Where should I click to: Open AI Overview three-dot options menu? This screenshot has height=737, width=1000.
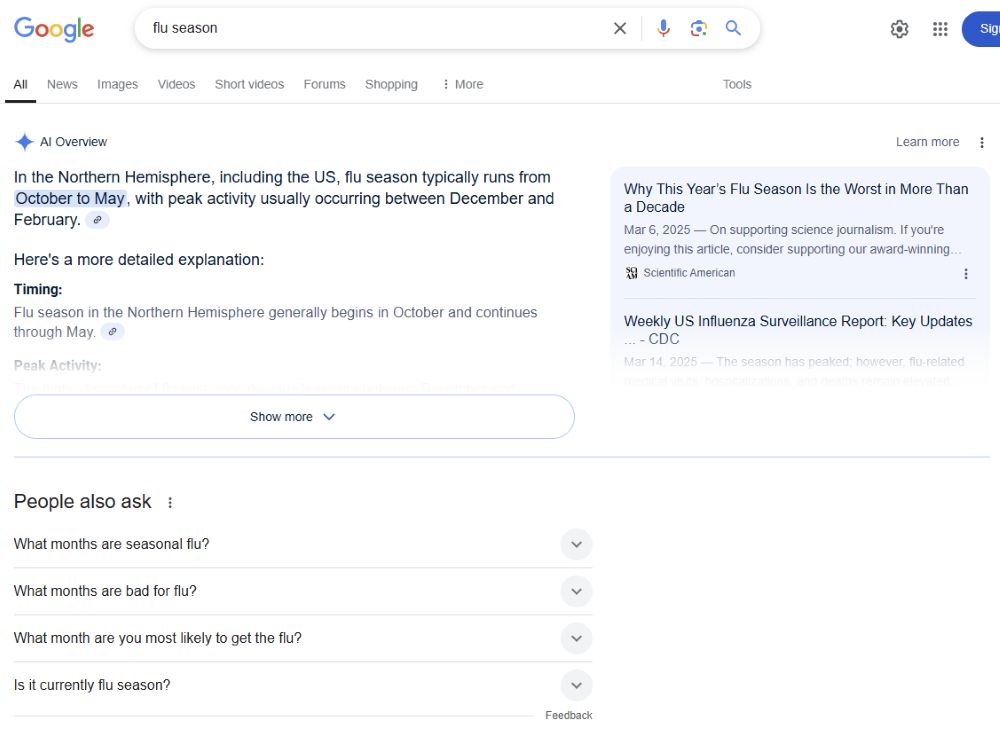[982, 142]
